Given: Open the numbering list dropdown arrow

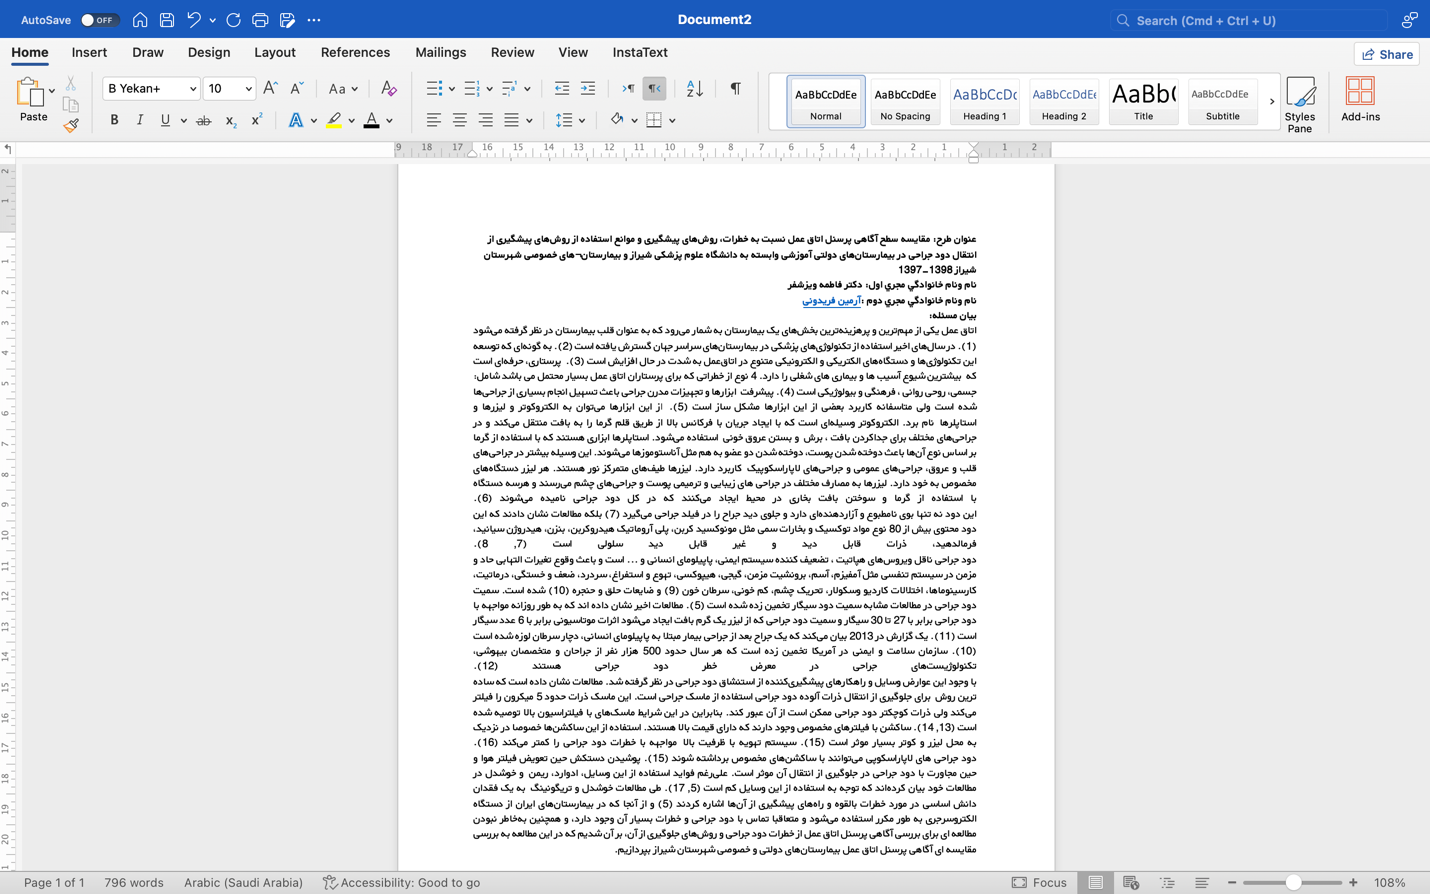Looking at the screenshot, I should coord(489,89).
